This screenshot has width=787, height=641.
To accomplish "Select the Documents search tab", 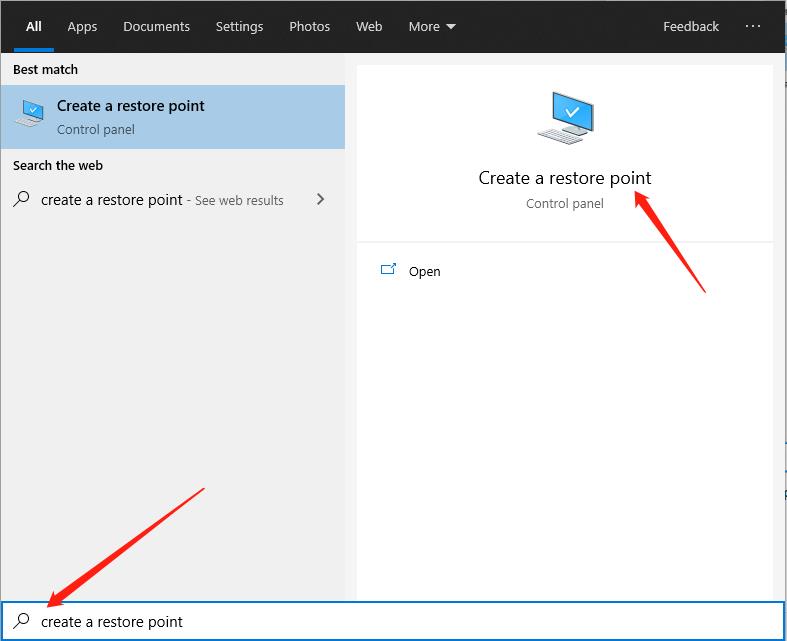I will pyautogui.click(x=157, y=27).
